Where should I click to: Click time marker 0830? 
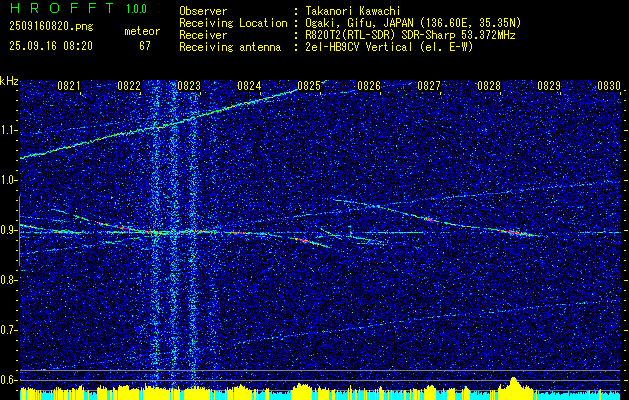pos(609,86)
